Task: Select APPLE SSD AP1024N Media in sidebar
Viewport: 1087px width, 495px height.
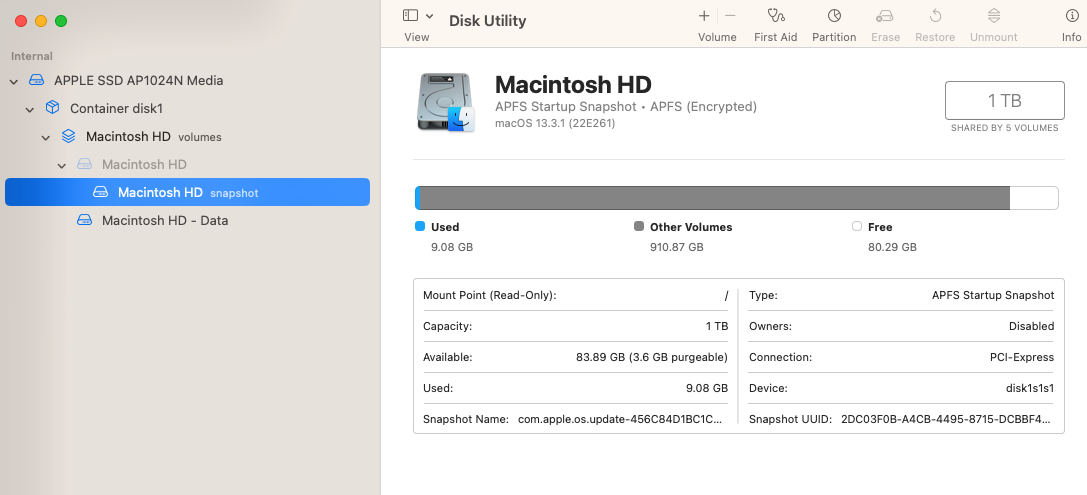Action: [x=139, y=80]
